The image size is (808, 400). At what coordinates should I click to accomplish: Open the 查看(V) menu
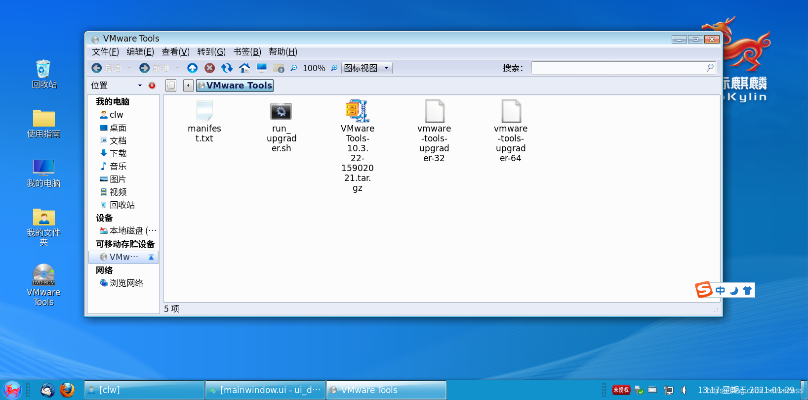[175, 52]
